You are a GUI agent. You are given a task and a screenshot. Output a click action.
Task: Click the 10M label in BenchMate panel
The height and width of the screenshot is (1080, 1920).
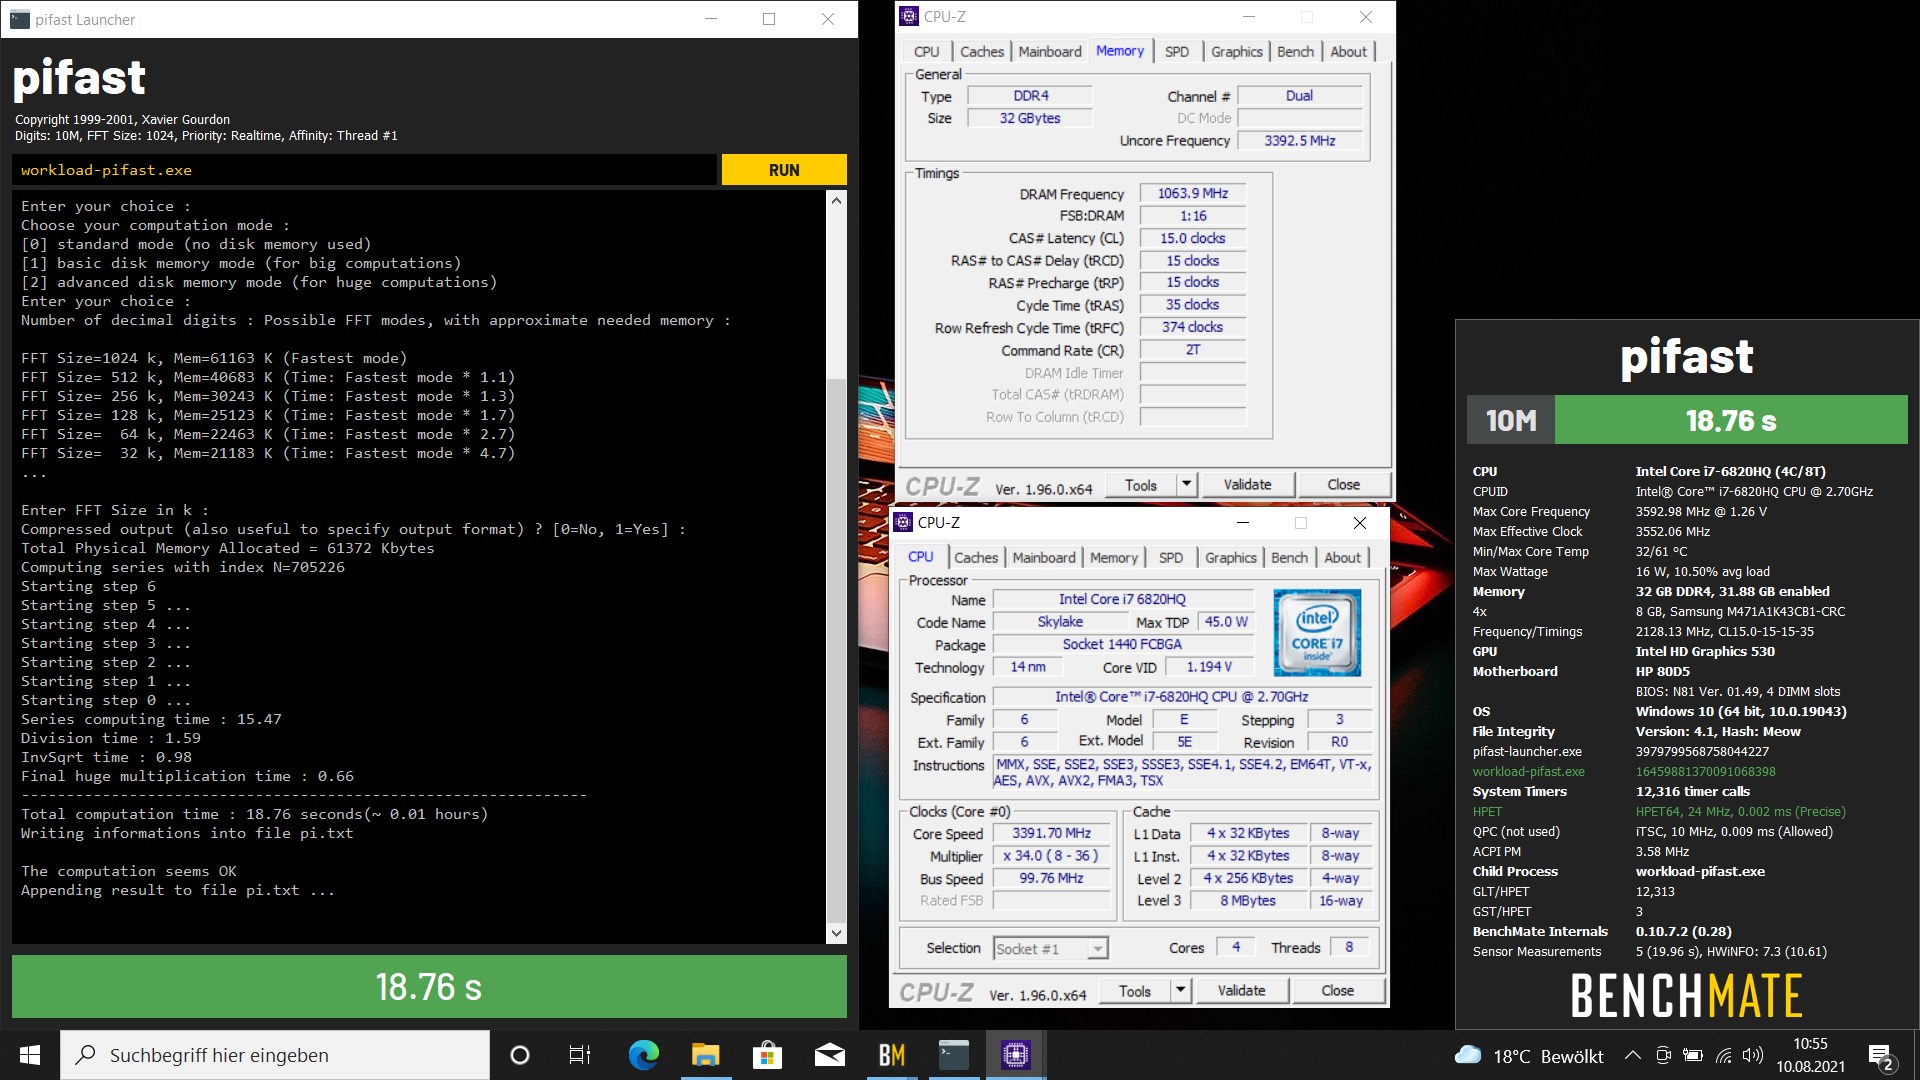pyautogui.click(x=1511, y=420)
